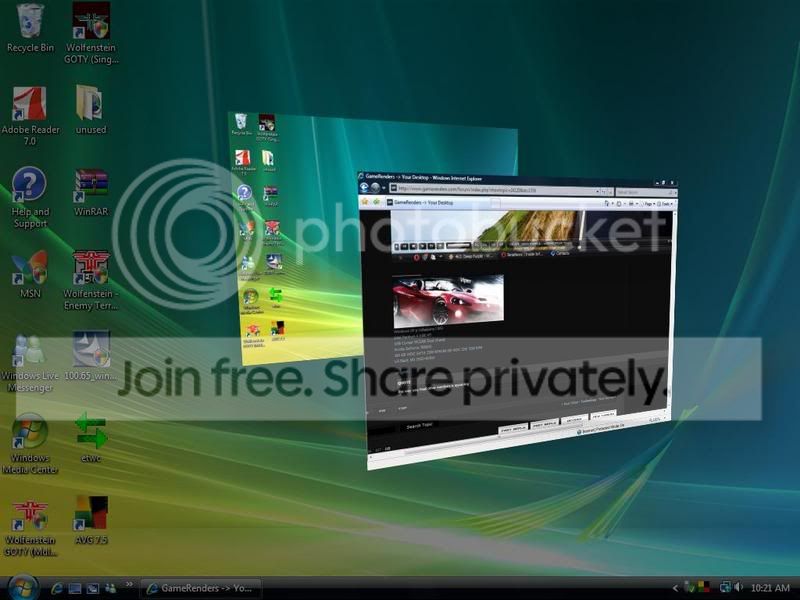Open Help and Support shortcut
800x600 pixels.
30,197
